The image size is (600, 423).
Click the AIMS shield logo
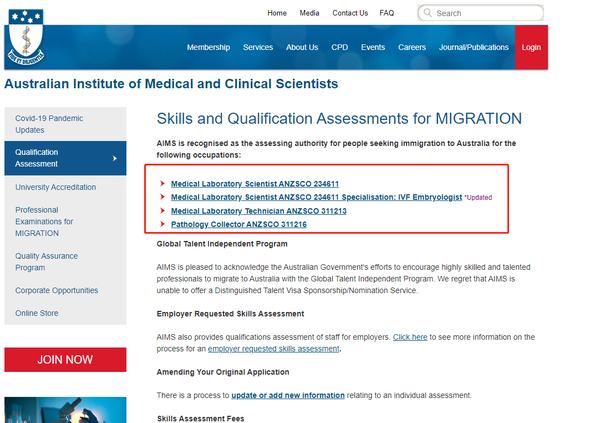tap(26, 37)
